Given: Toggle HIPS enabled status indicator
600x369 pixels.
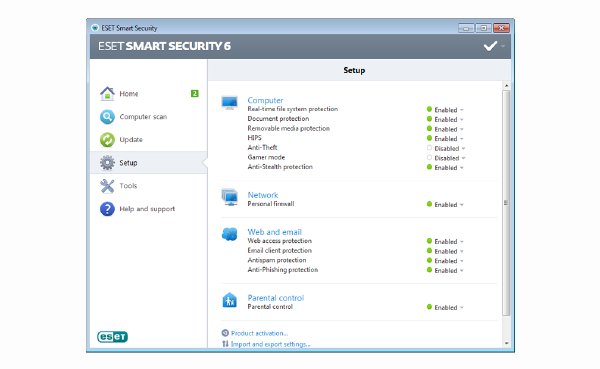Looking at the screenshot, I should [x=429, y=138].
